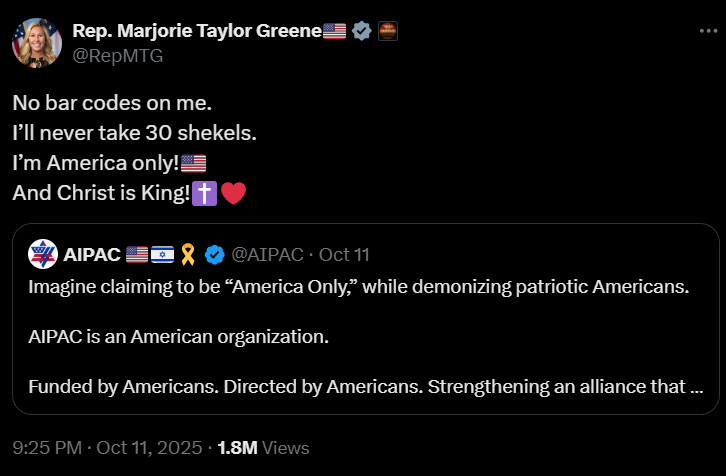
Task: Click the AIPAC logo avatar in quoted post
Action: 42,255
